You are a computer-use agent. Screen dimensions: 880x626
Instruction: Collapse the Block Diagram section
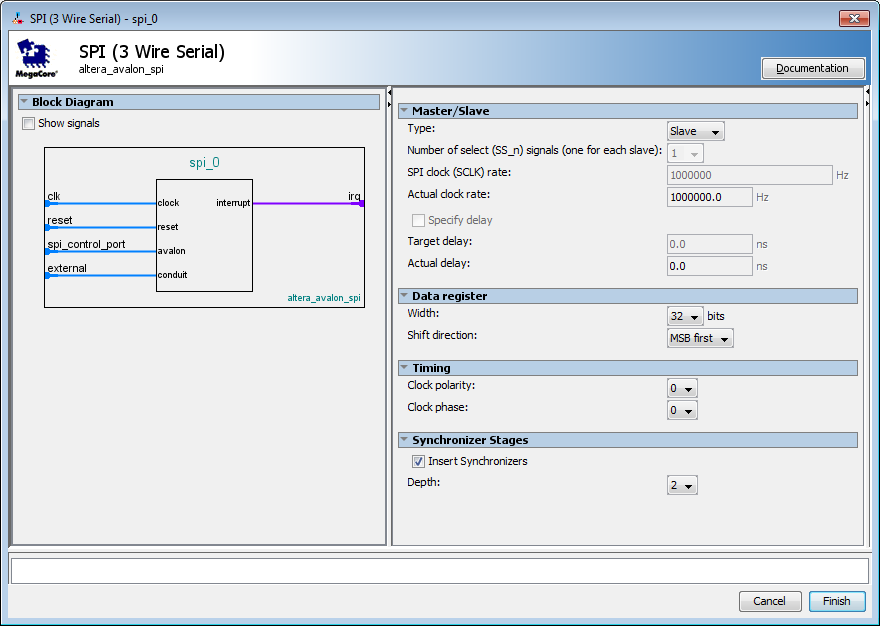pyautogui.click(x=24, y=102)
